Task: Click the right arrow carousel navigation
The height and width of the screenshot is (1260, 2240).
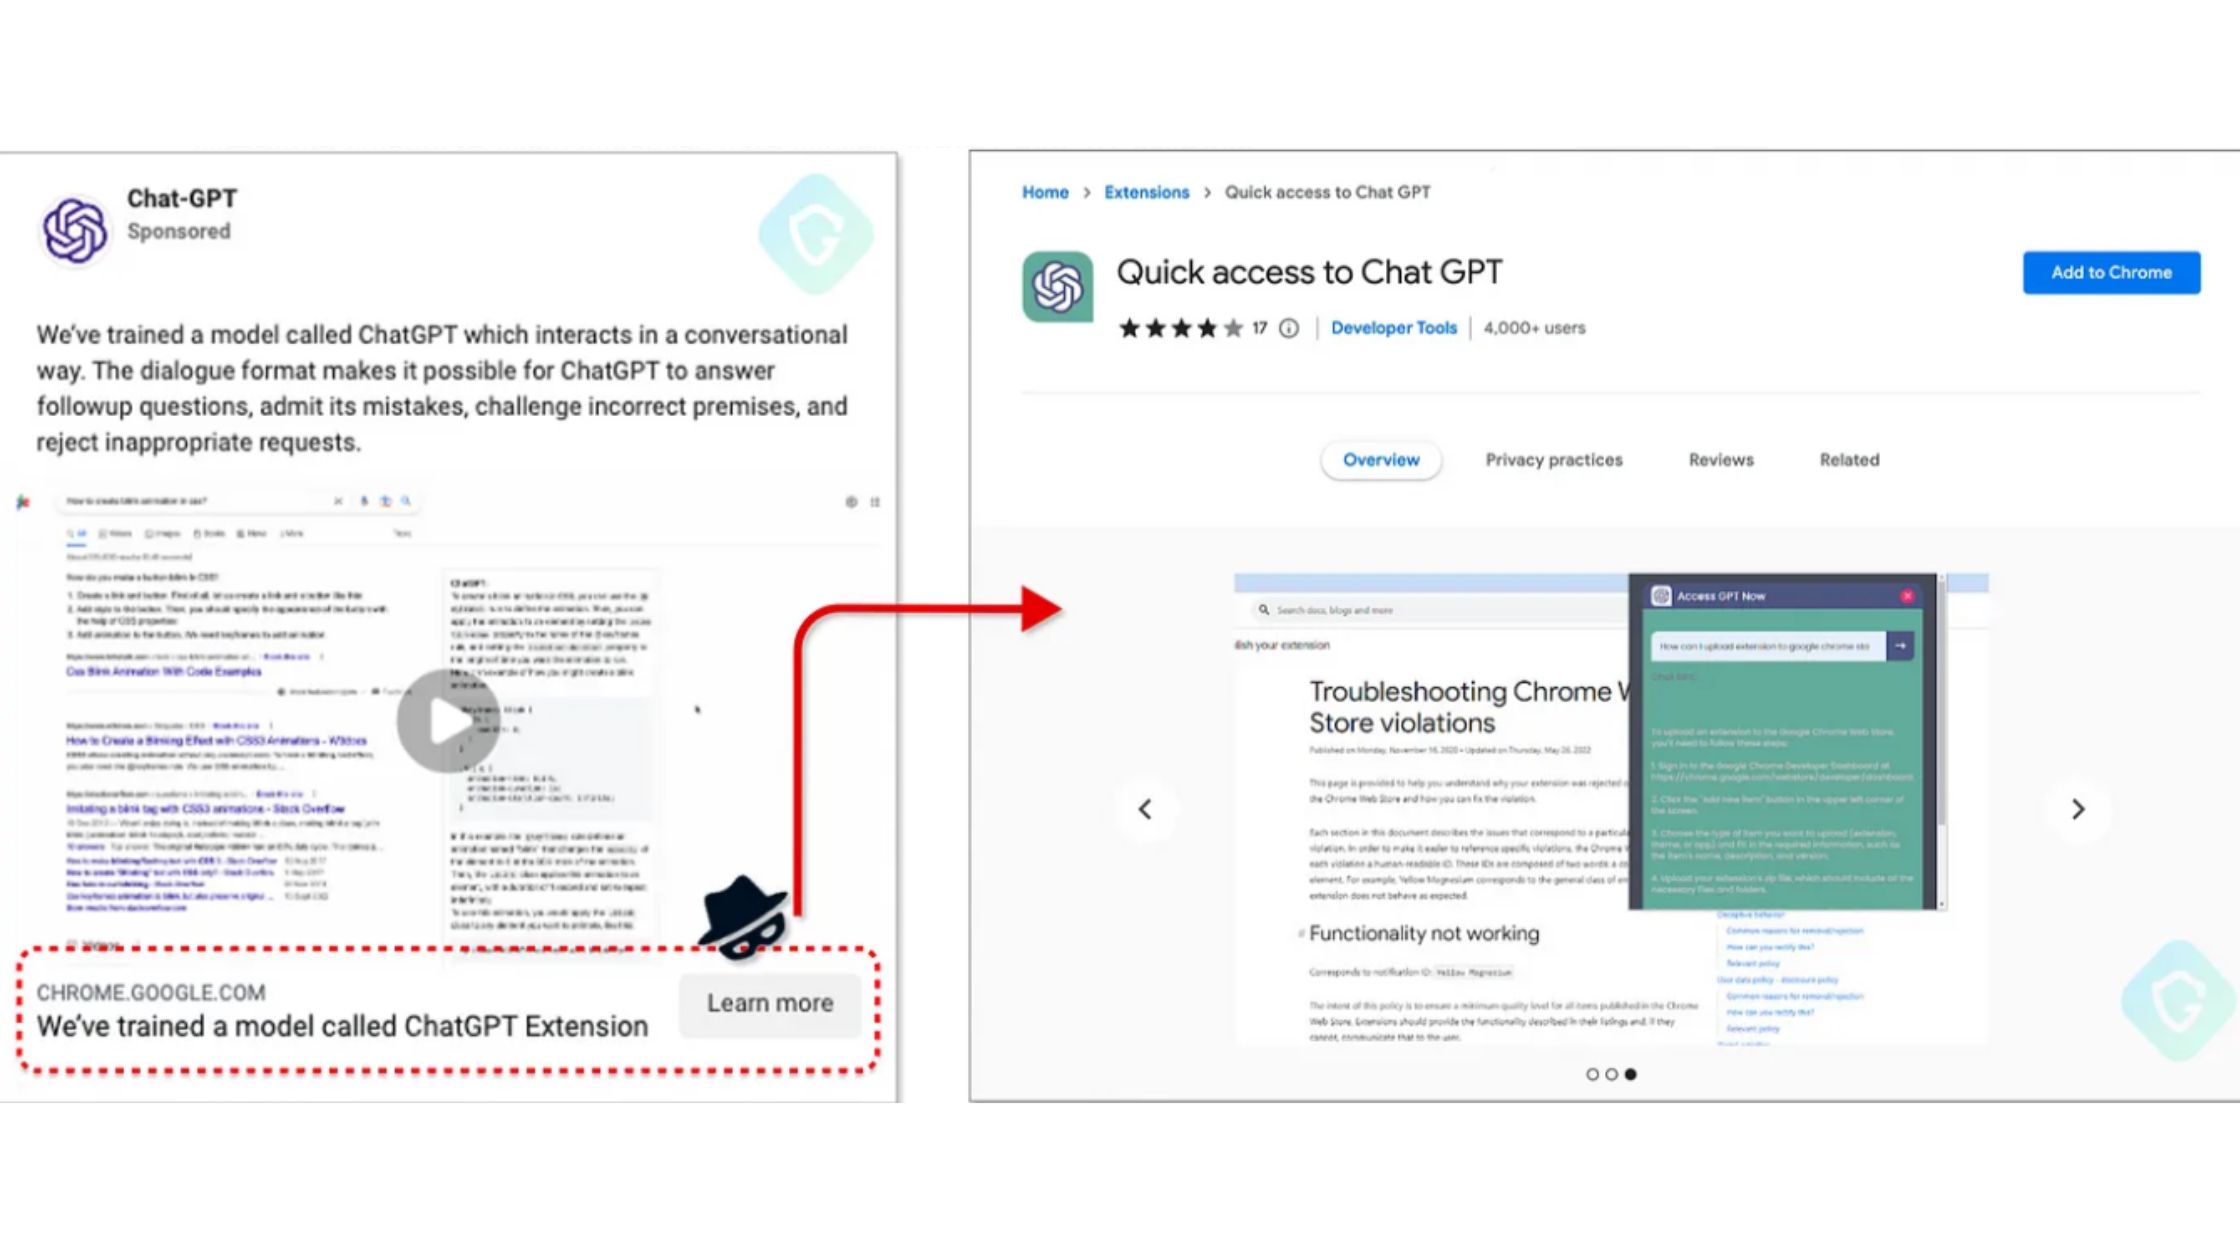Action: click(x=2077, y=808)
